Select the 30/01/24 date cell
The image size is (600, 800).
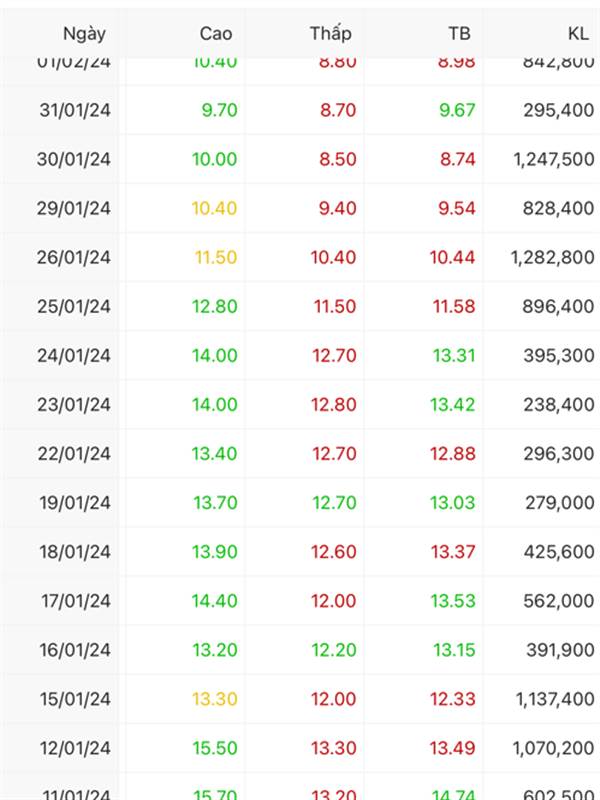(x=73, y=159)
